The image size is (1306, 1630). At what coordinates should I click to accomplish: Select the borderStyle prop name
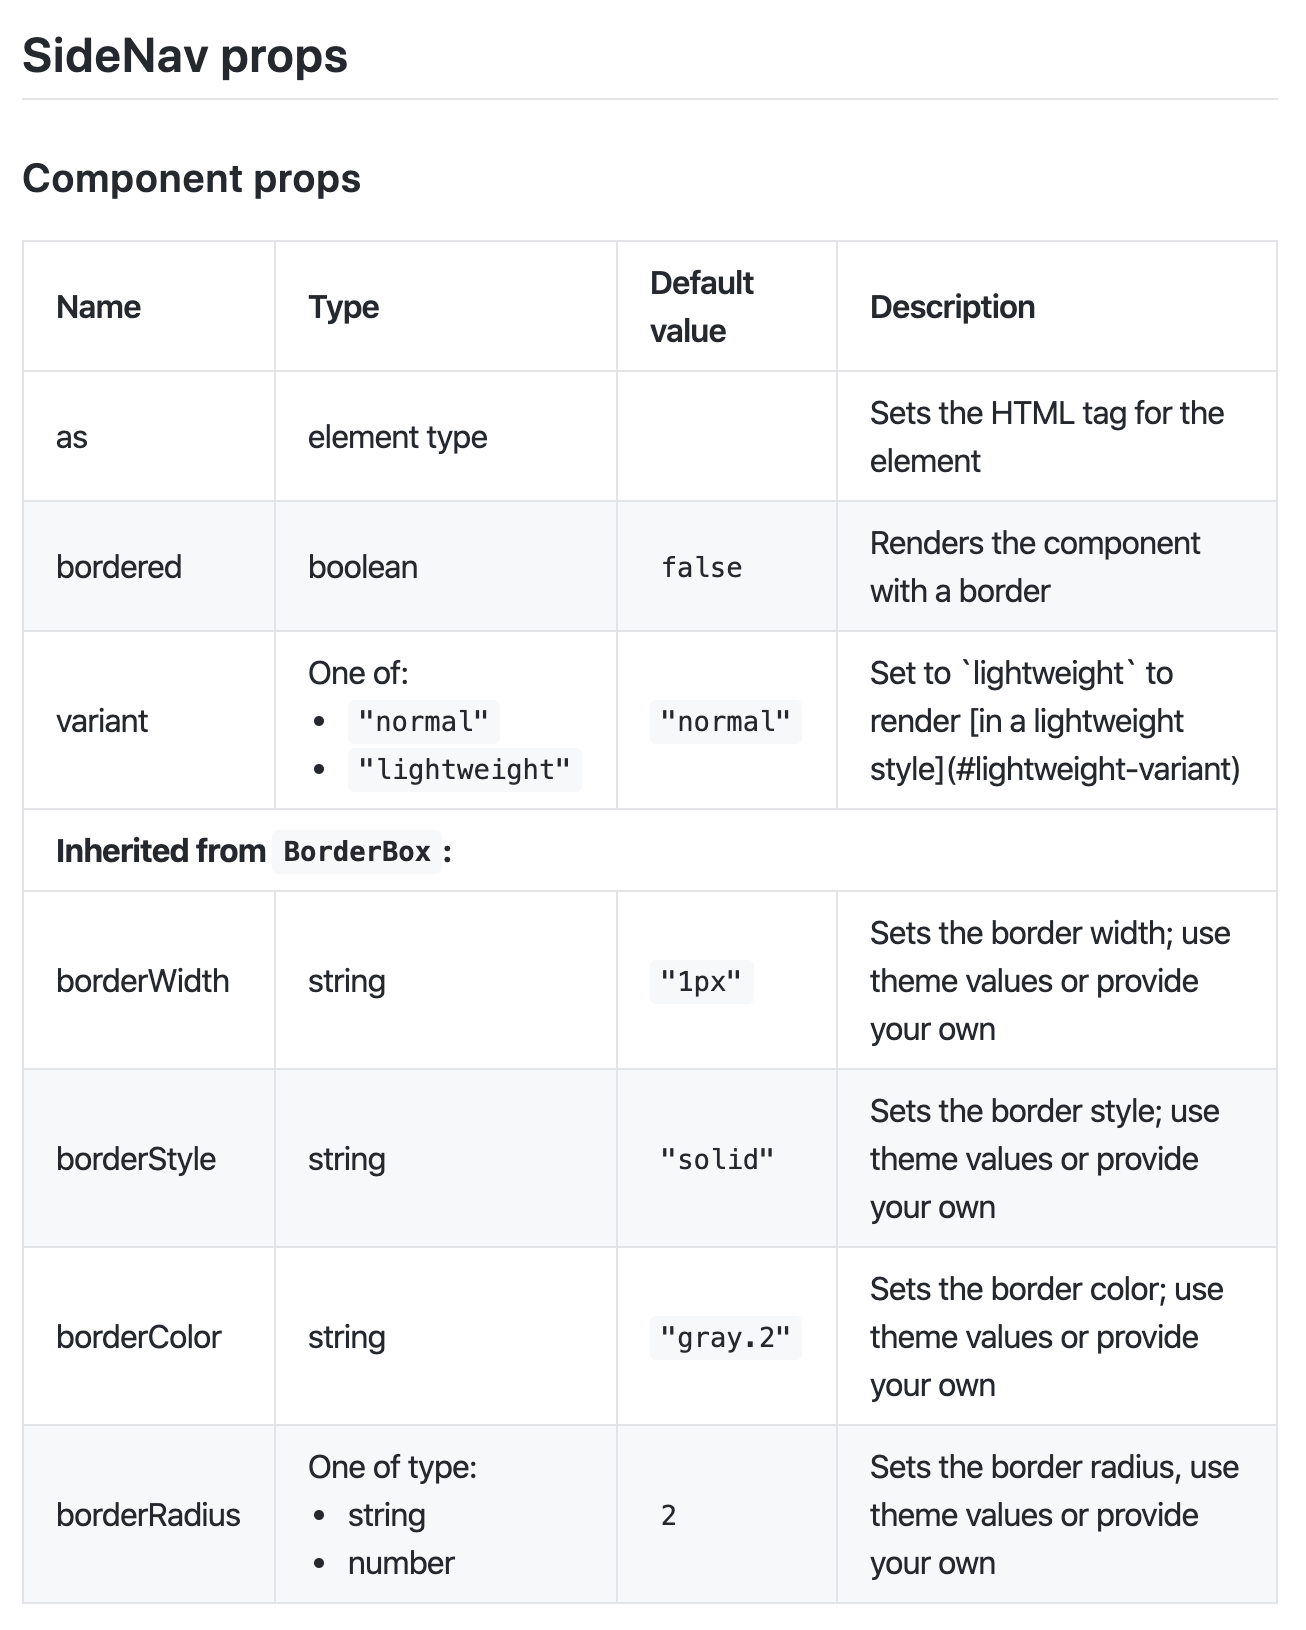[x=136, y=1159]
